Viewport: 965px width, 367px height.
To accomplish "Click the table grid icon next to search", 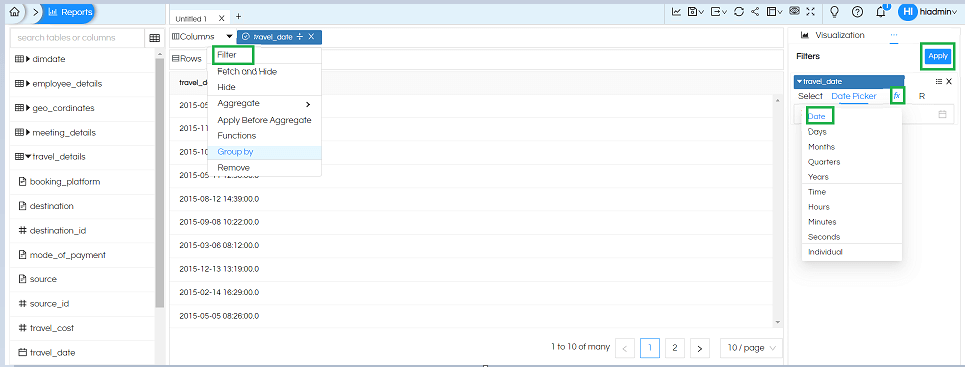I will coord(154,38).
